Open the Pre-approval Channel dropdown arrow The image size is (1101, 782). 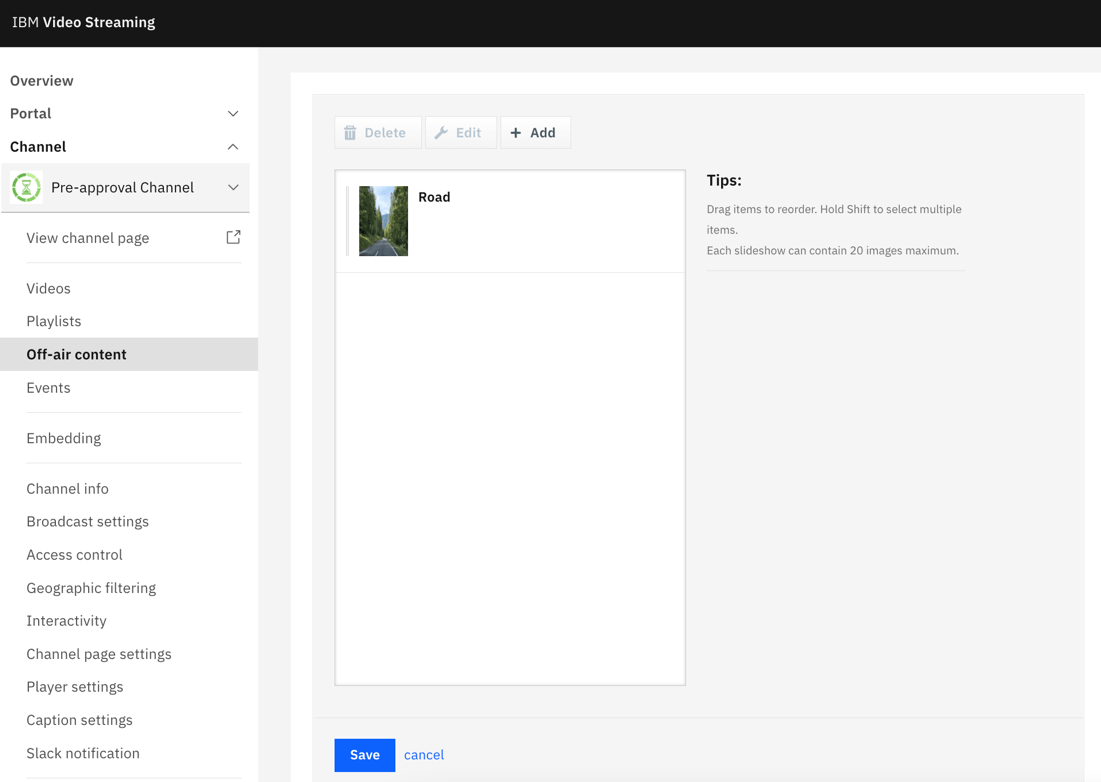pyautogui.click(x=233, y=187)
